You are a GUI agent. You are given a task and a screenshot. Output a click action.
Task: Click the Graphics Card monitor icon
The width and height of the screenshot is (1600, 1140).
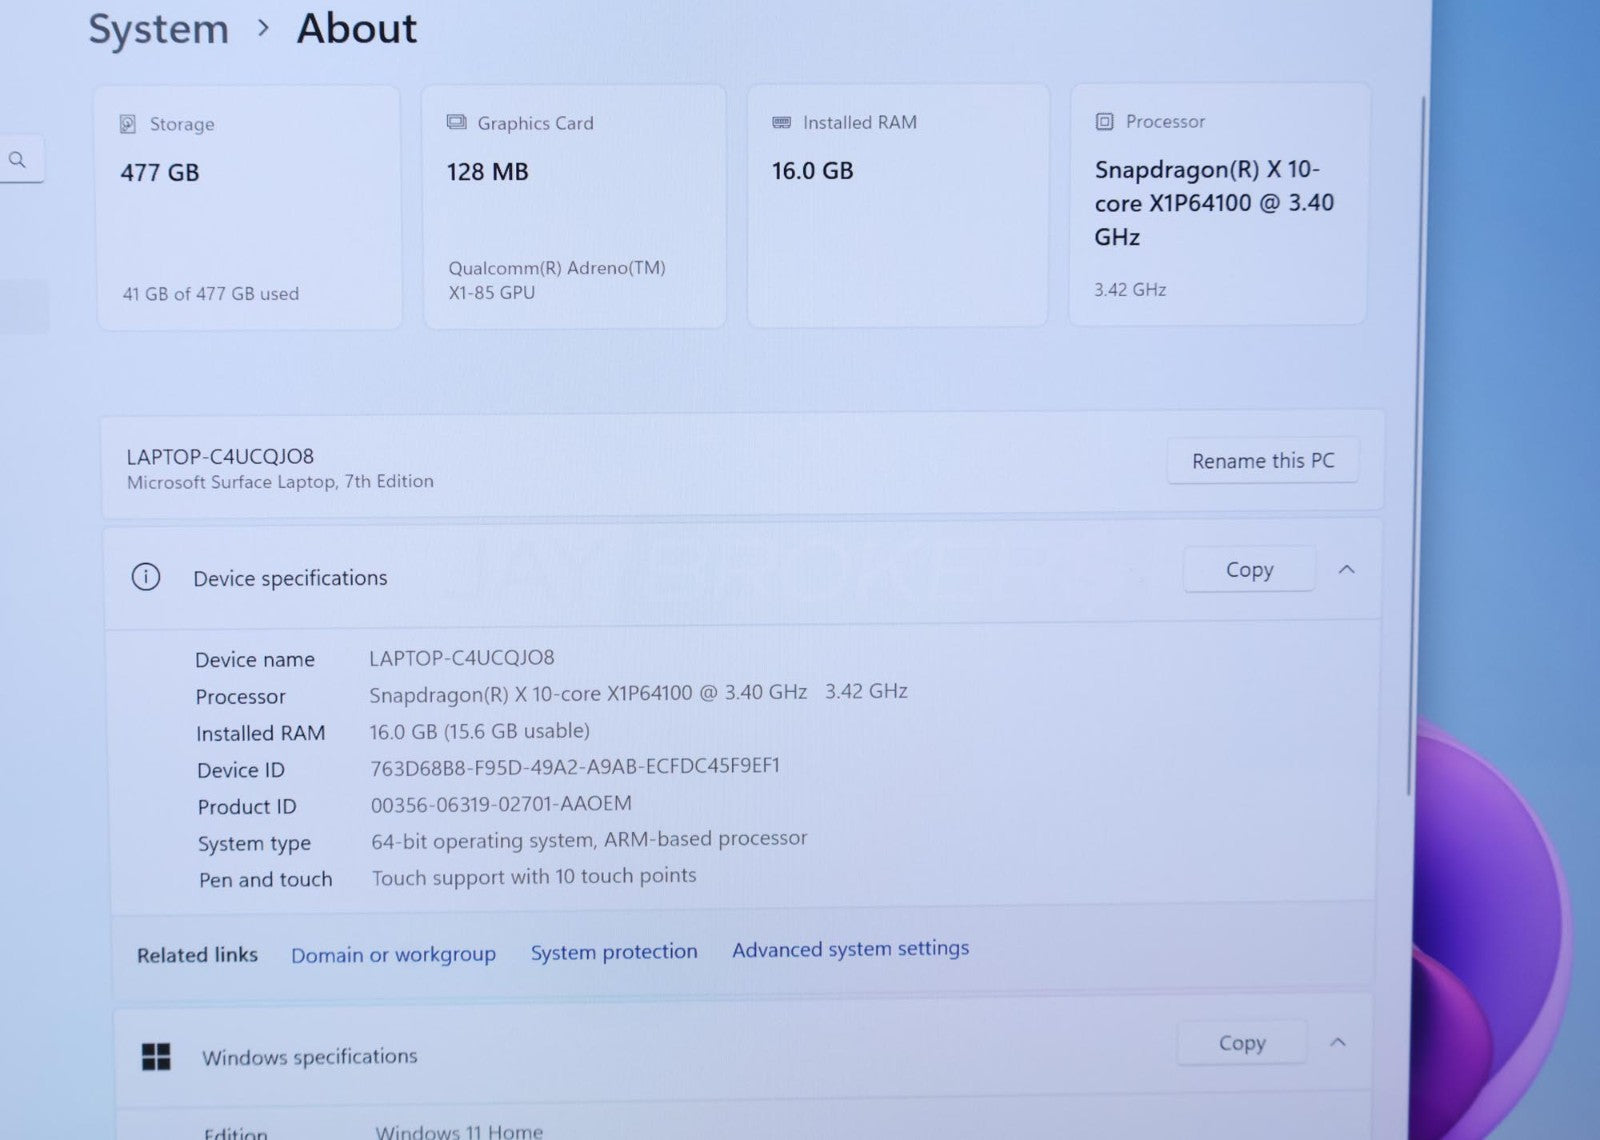pyautogui.click(x=456, y=122)
